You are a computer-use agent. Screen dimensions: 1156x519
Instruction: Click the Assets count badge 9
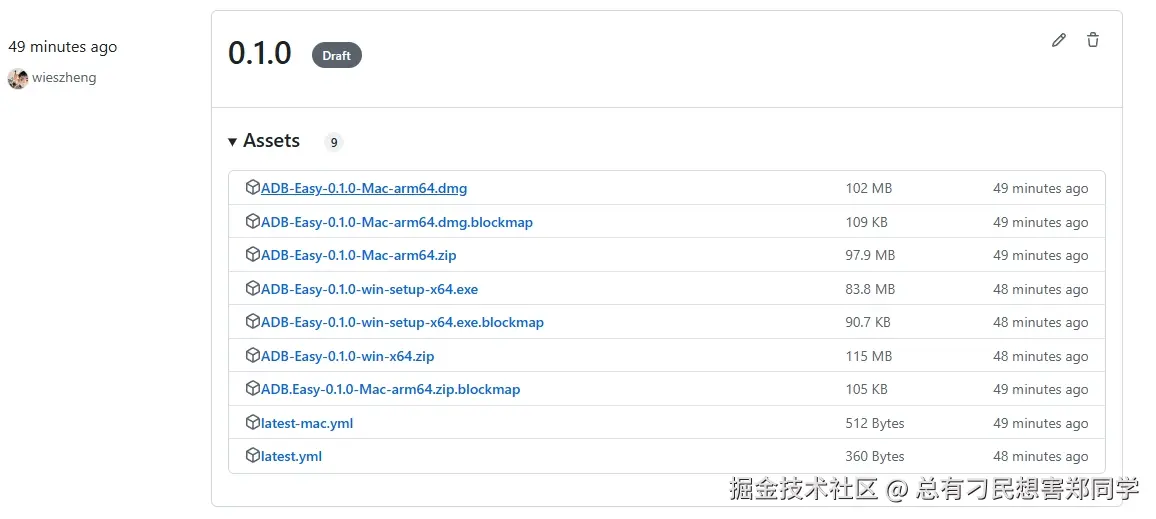click(334, 142)
